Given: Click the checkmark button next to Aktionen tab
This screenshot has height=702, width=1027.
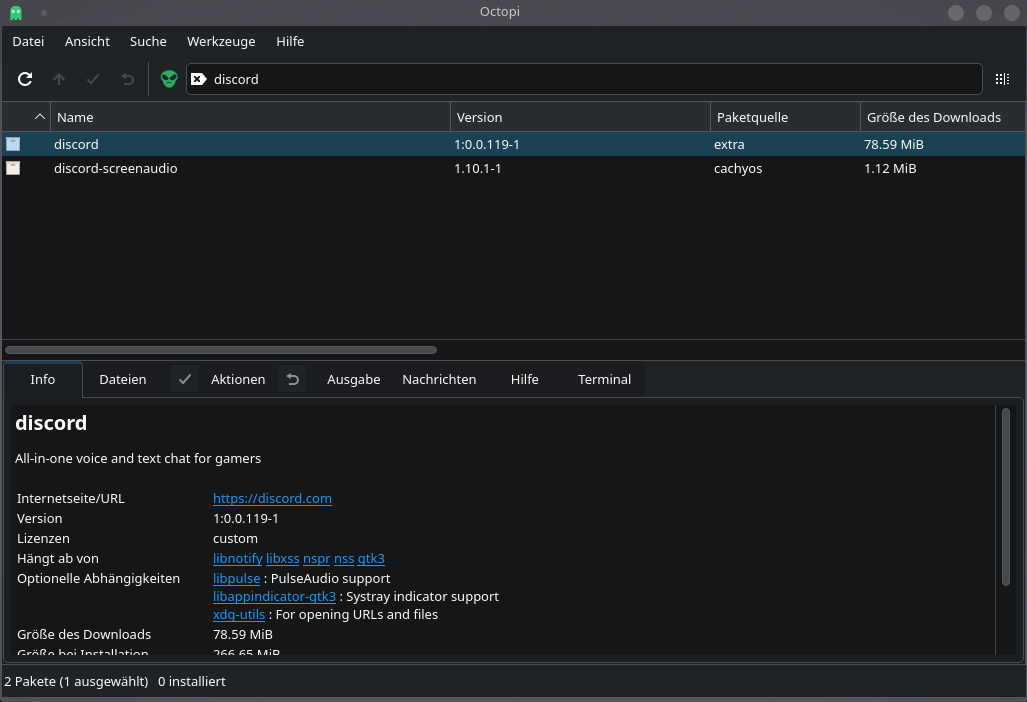Looking at the screenshot, I should pyautogui.click(x=185, y=379).
